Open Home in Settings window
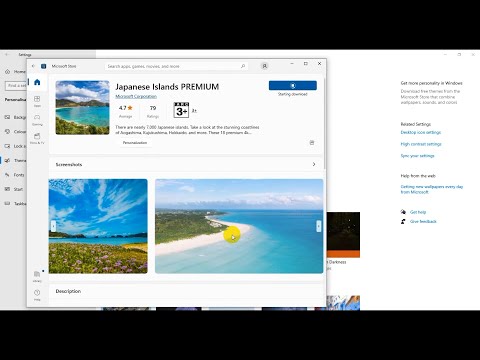This screenshot has width=480, height=360. (15, 72)
